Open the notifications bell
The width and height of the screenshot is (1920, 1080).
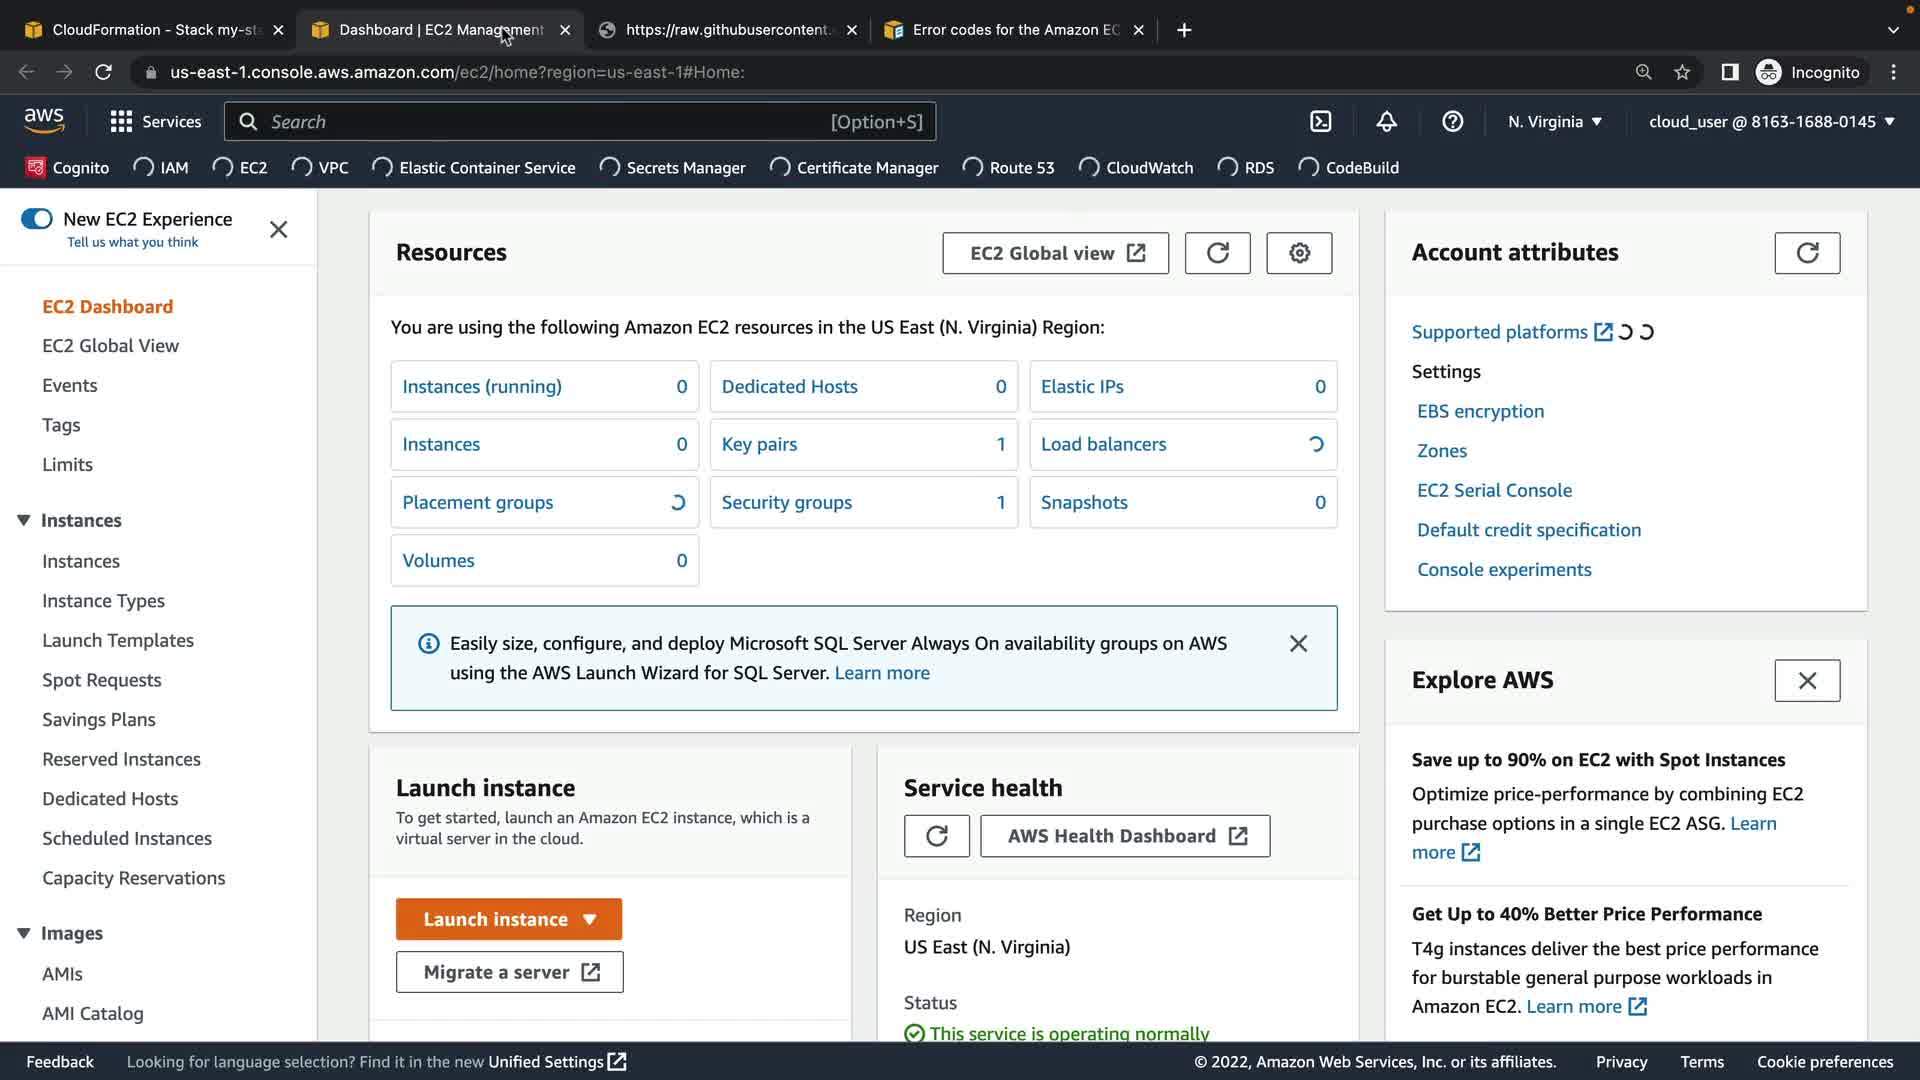pos(1386,121)
